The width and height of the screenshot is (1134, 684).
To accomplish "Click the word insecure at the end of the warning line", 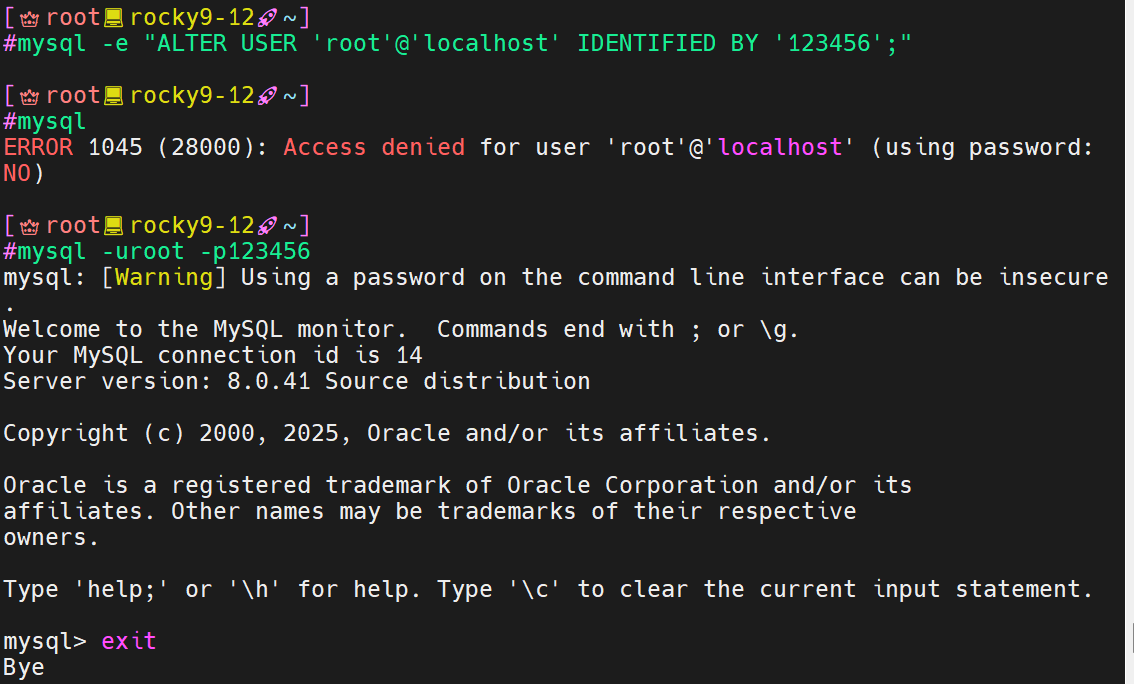I will pyautogui.click(x=1054, y=278).
